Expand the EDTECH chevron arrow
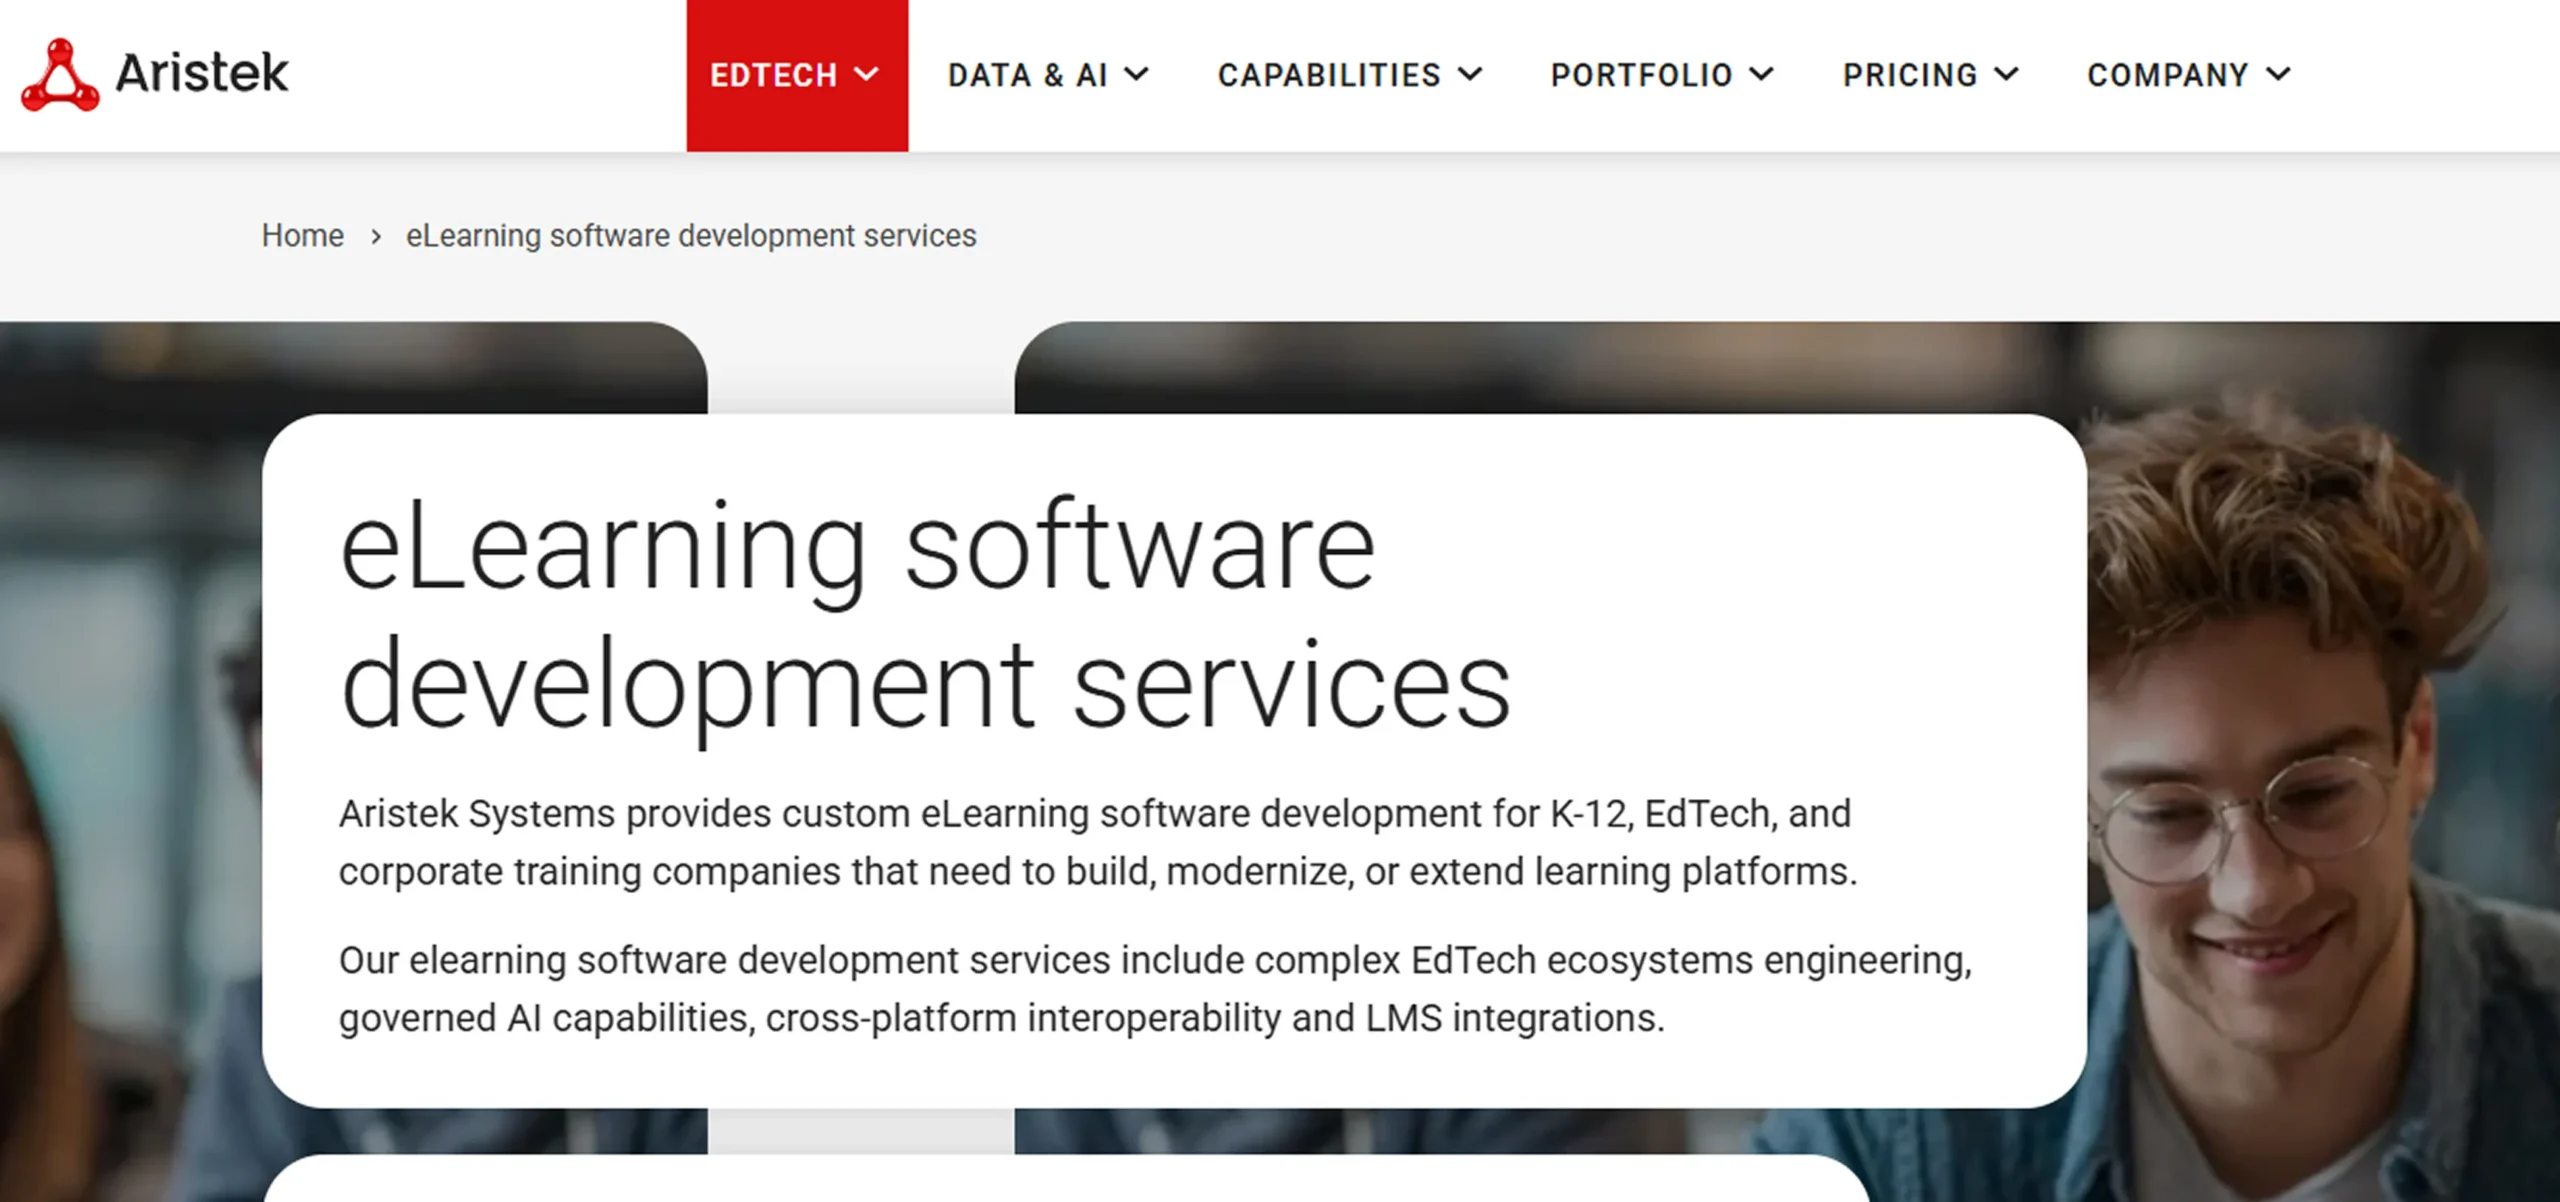This screenshot has height=1202, width=2560. click(867, 74)
